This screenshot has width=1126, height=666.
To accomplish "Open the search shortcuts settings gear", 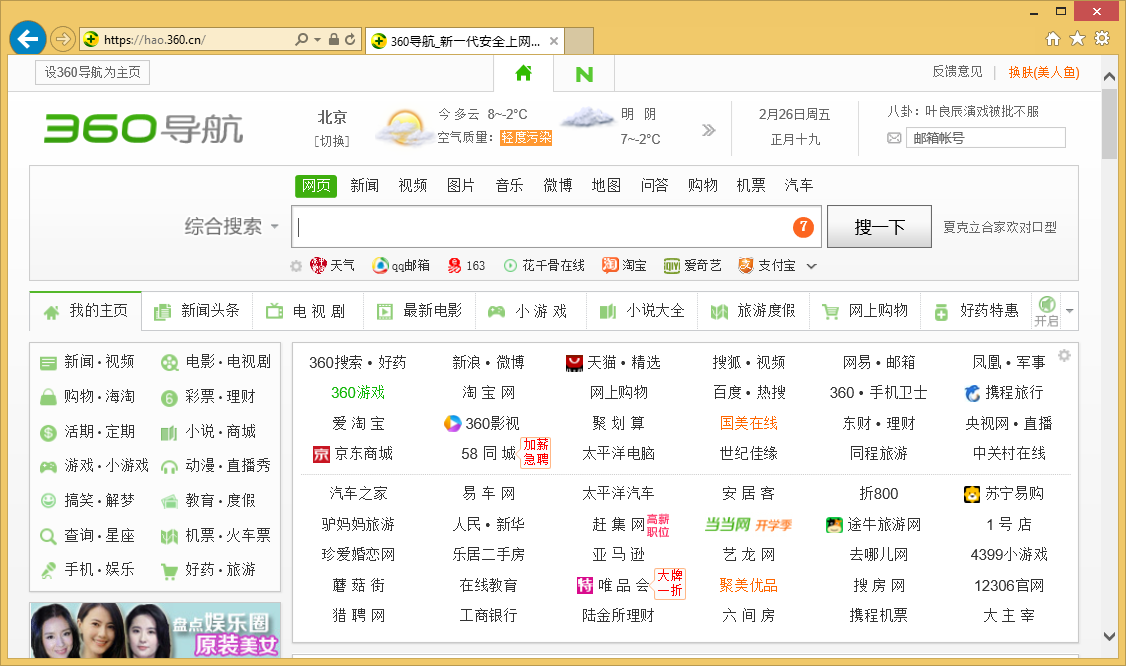I will pos(296,266).
